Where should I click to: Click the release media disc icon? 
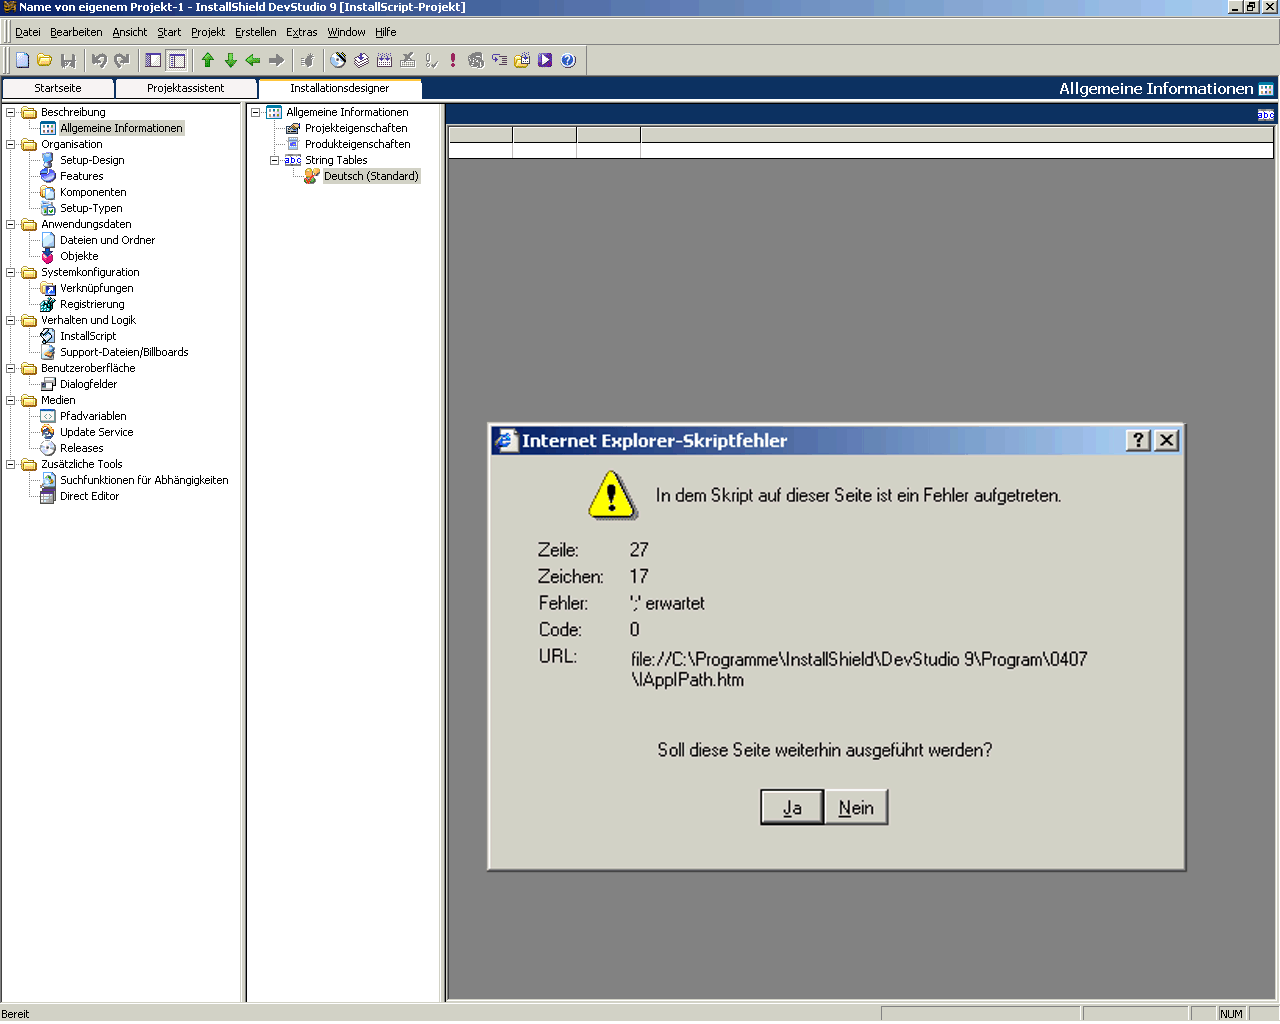click(x=338, y=61)
